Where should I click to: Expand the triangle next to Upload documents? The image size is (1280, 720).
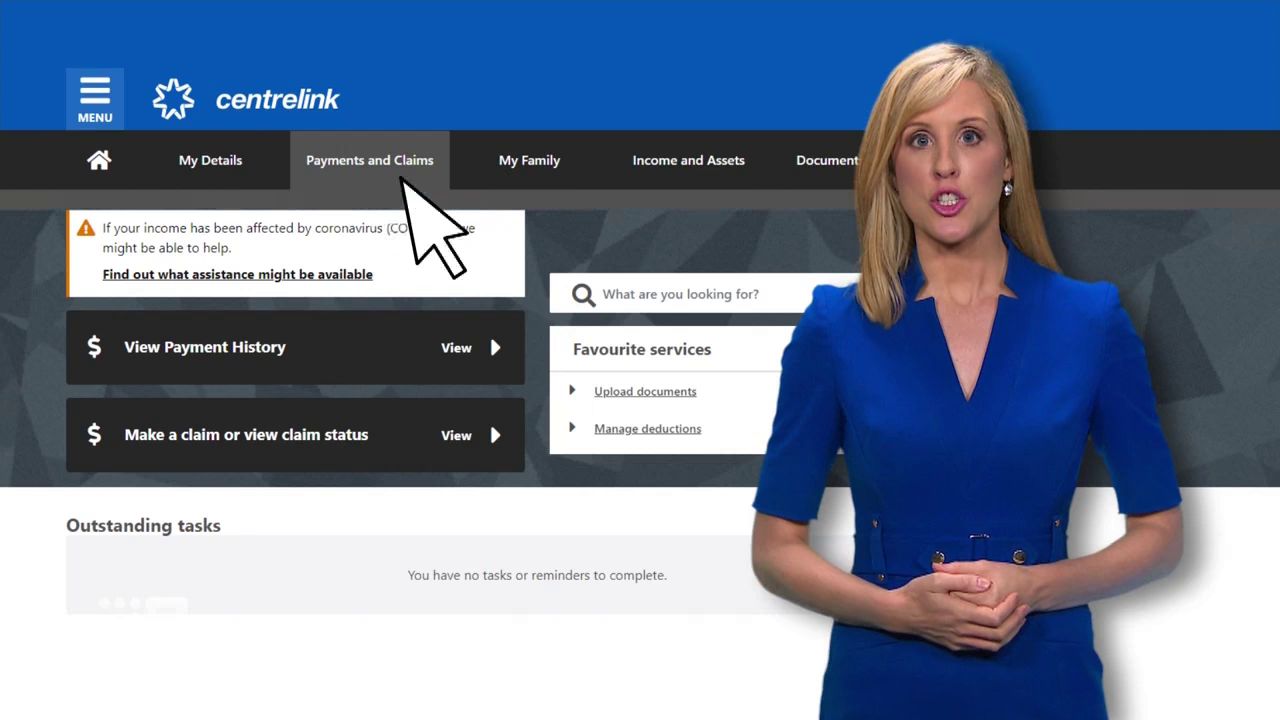coord(572,391)
